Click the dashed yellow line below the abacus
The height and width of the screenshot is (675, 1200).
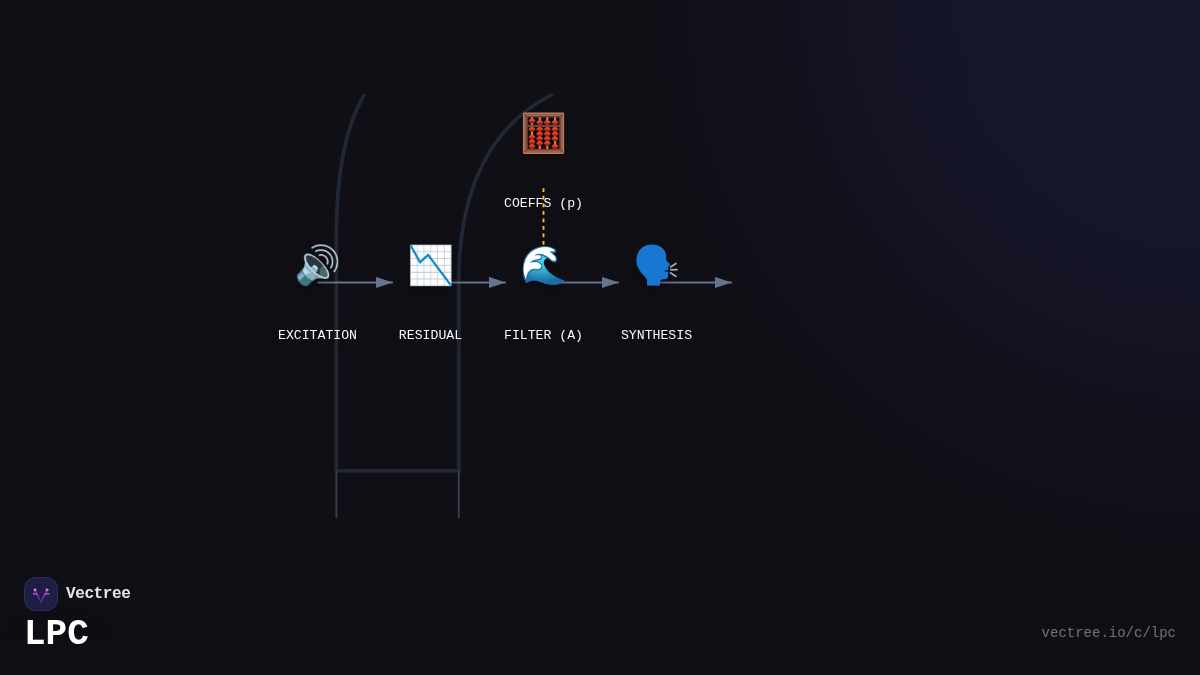(x=543, y=225)
